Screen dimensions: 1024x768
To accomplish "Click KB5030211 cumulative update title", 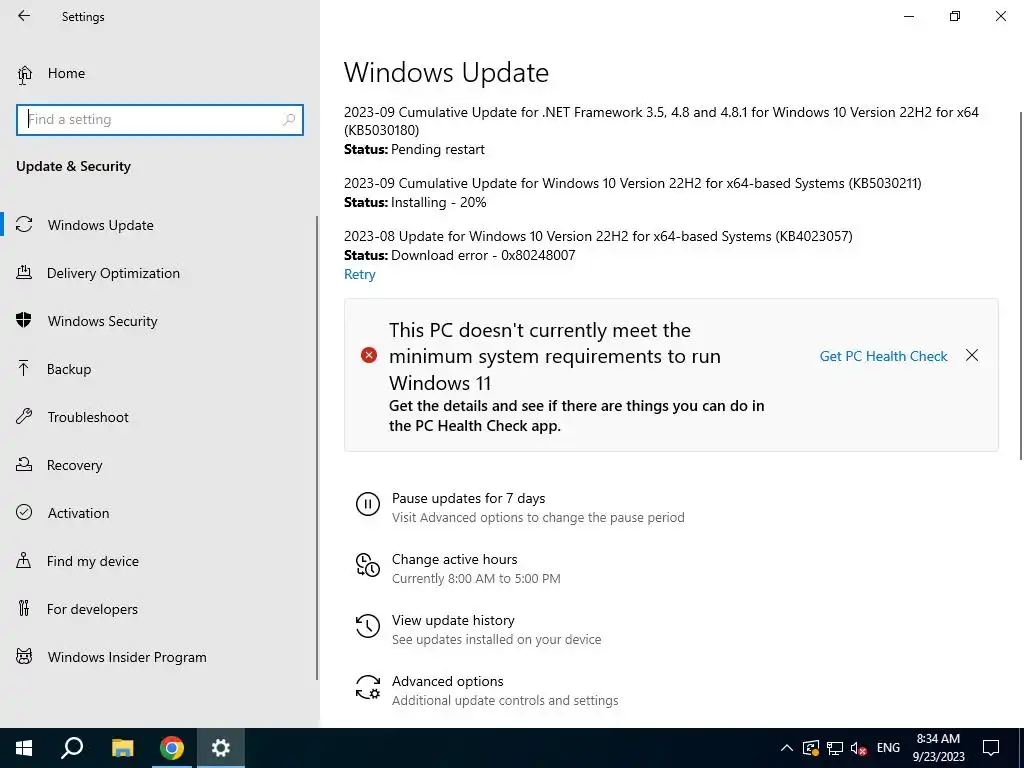I will (633, 184).
